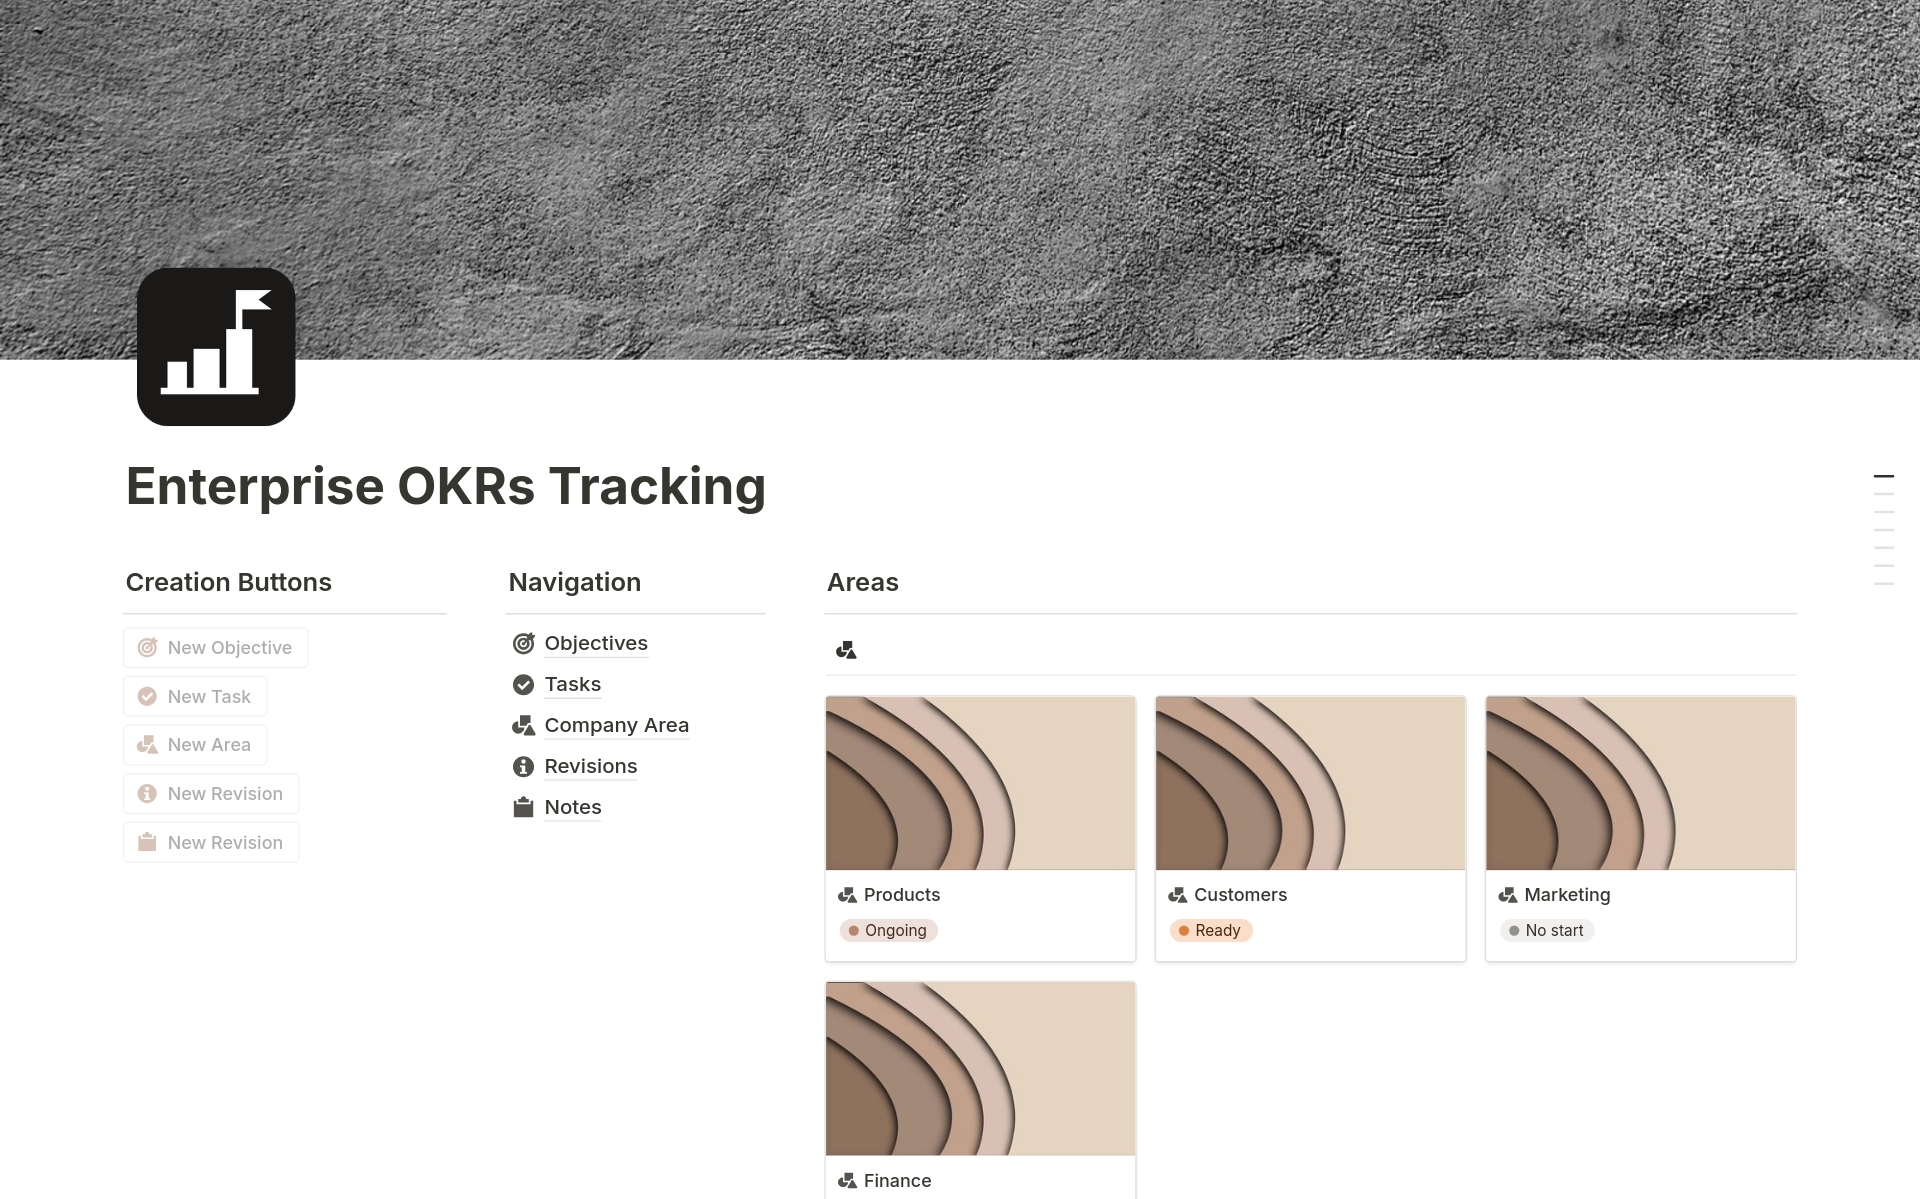1920x1199 pixels.
Task: Click the Ongoing status tag on Products
Action: [x=888, y=930]
